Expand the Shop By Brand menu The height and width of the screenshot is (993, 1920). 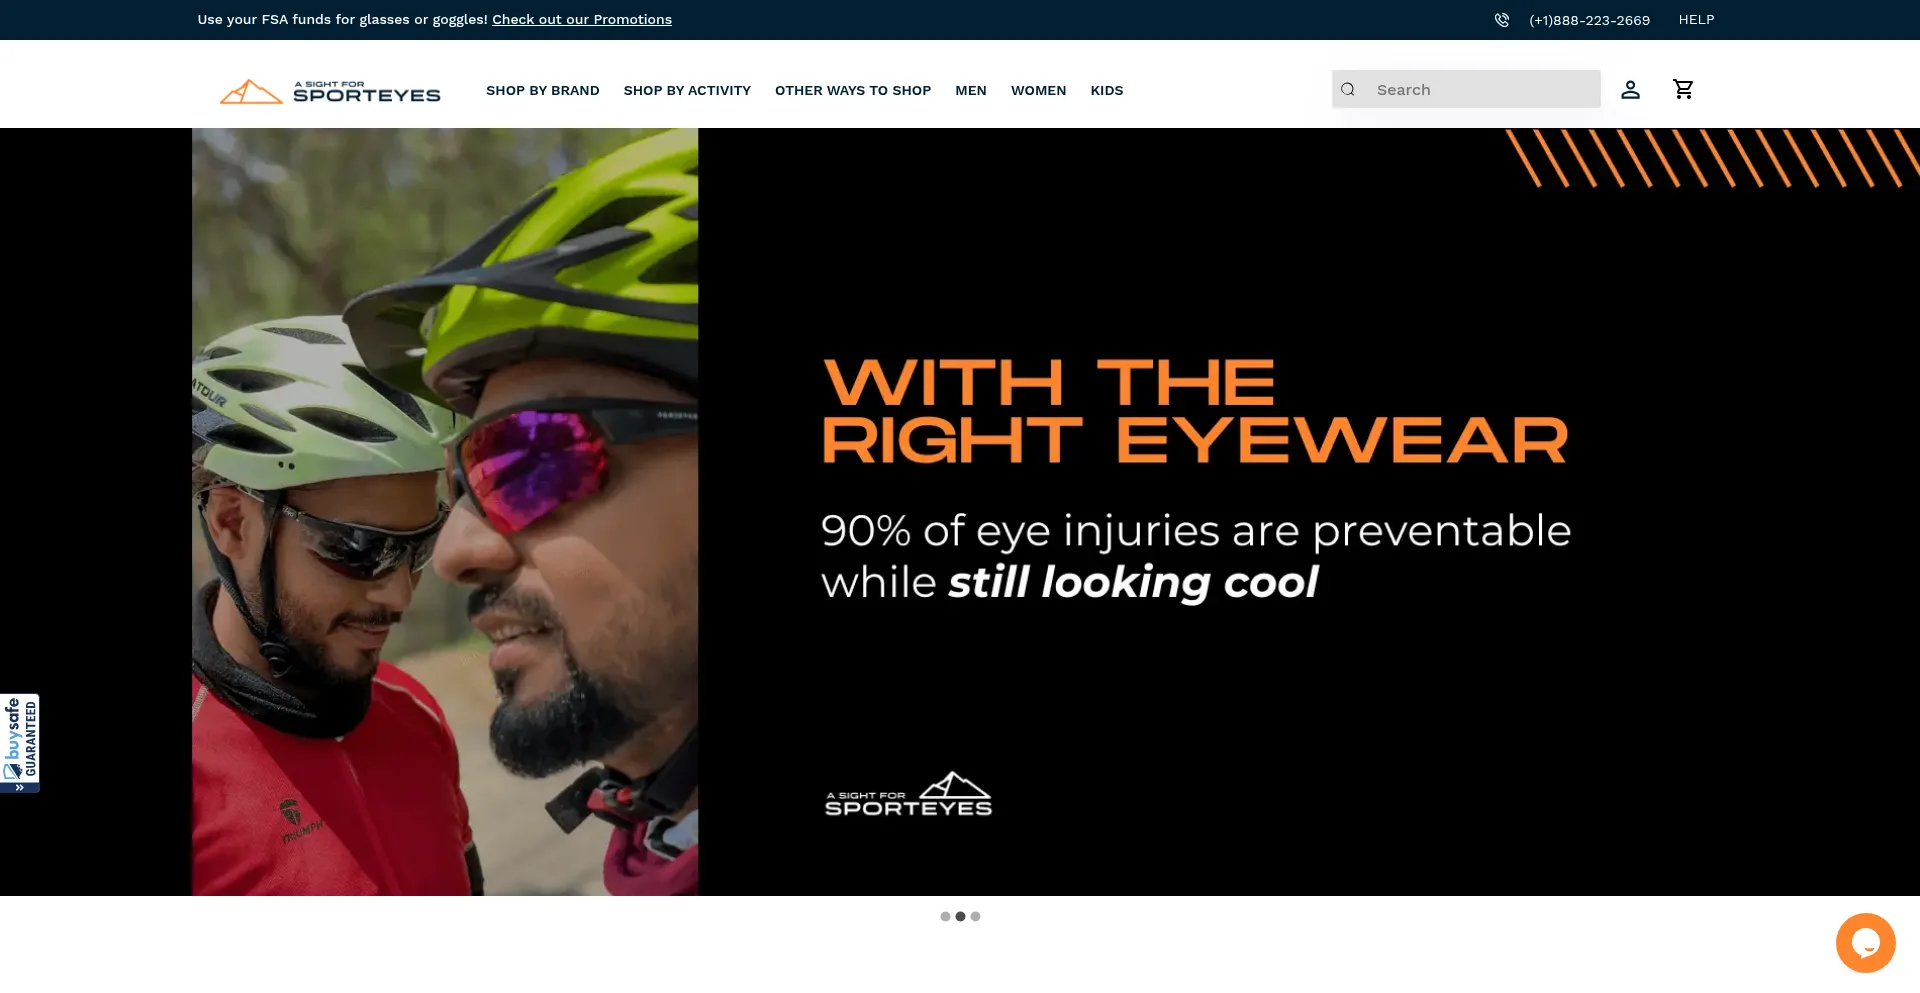[x=543, y=90]
